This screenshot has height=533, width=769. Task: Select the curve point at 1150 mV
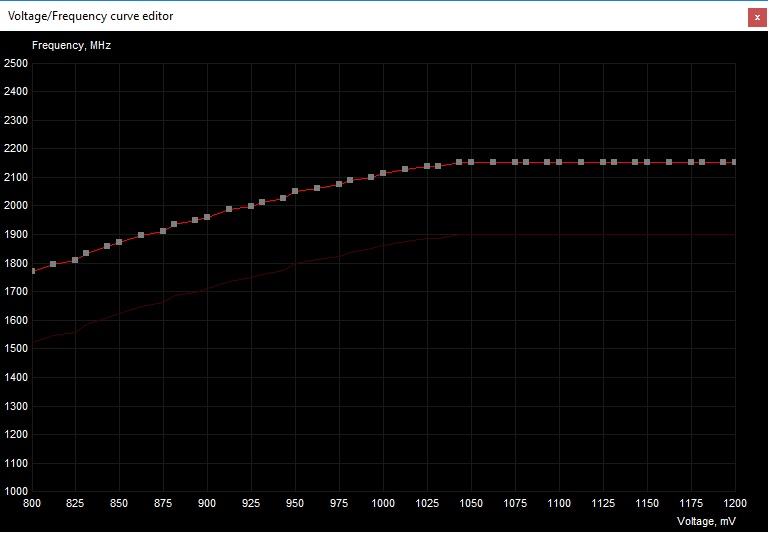(647, 162)
